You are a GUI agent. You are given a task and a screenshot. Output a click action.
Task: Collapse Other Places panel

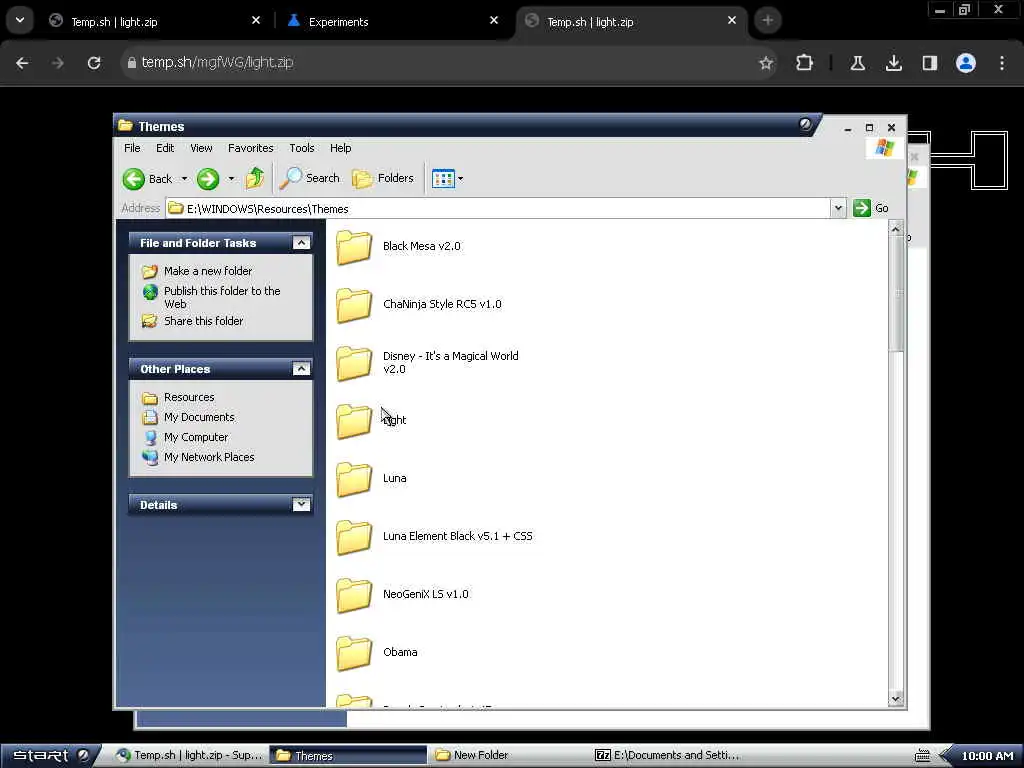(301, 369)
